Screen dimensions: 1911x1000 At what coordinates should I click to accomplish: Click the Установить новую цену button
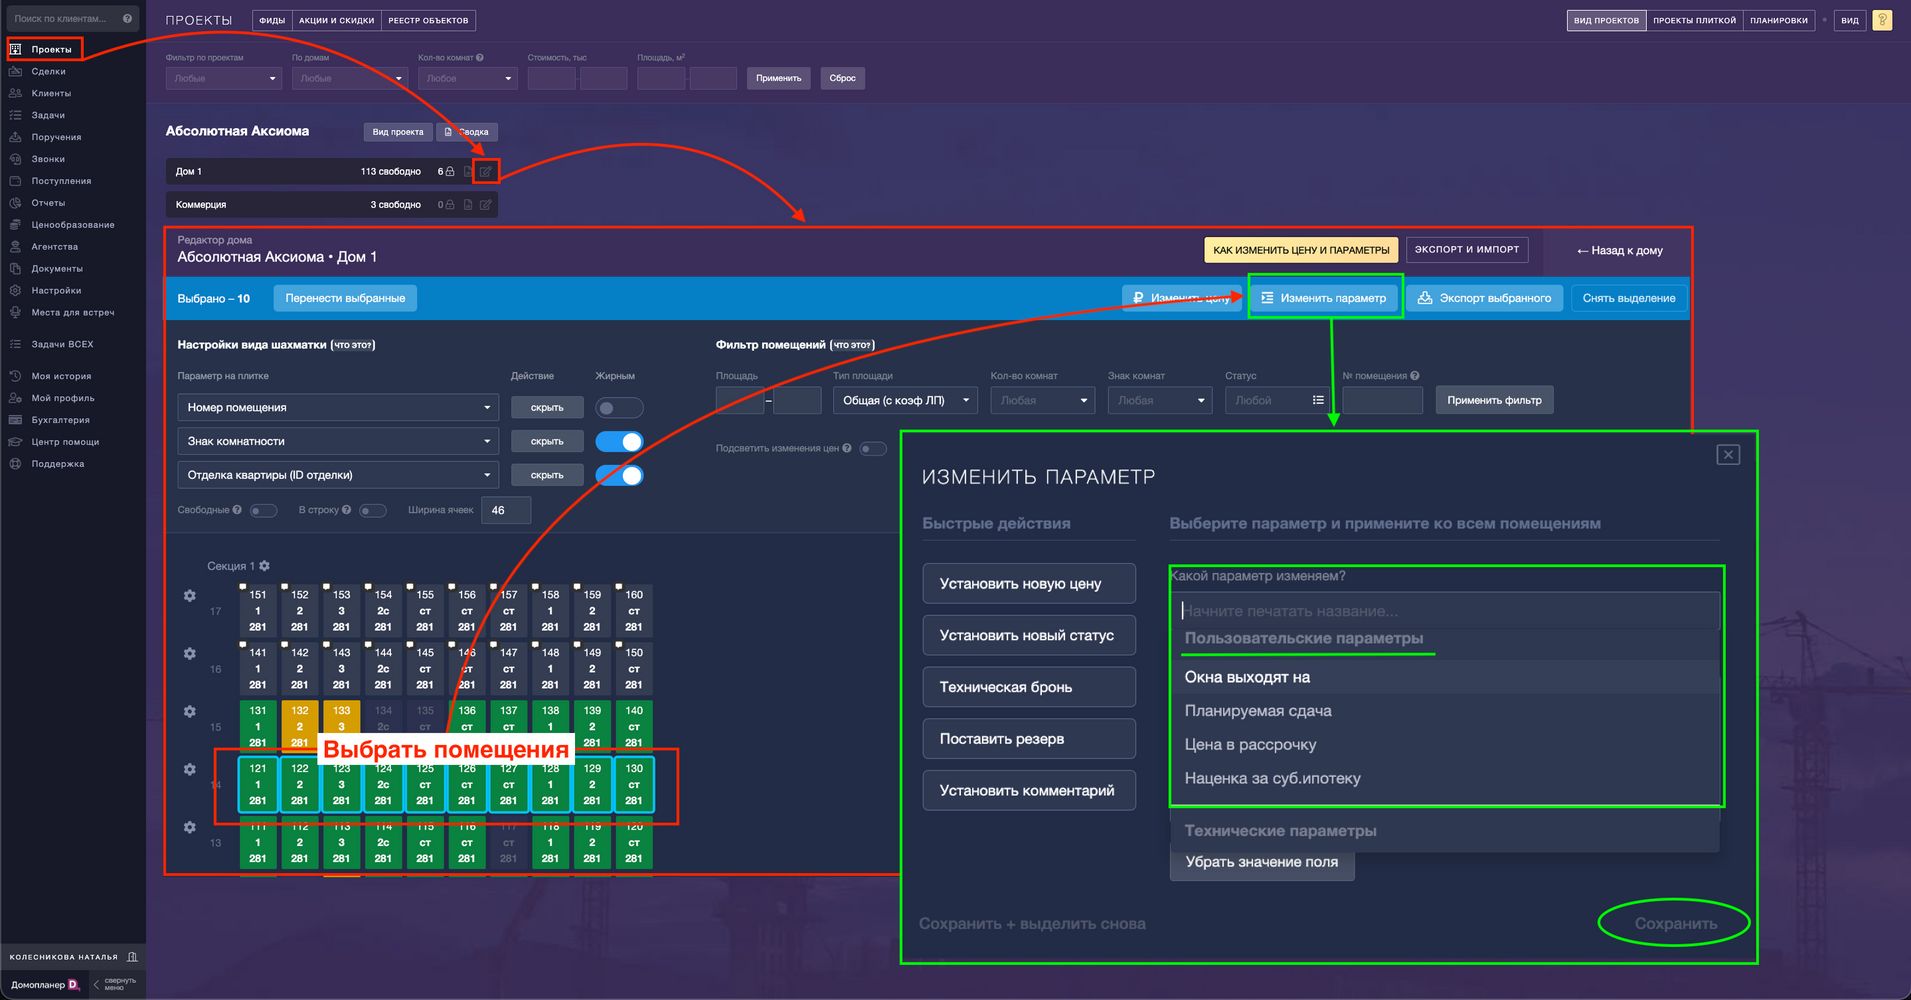coord(1028,584)
